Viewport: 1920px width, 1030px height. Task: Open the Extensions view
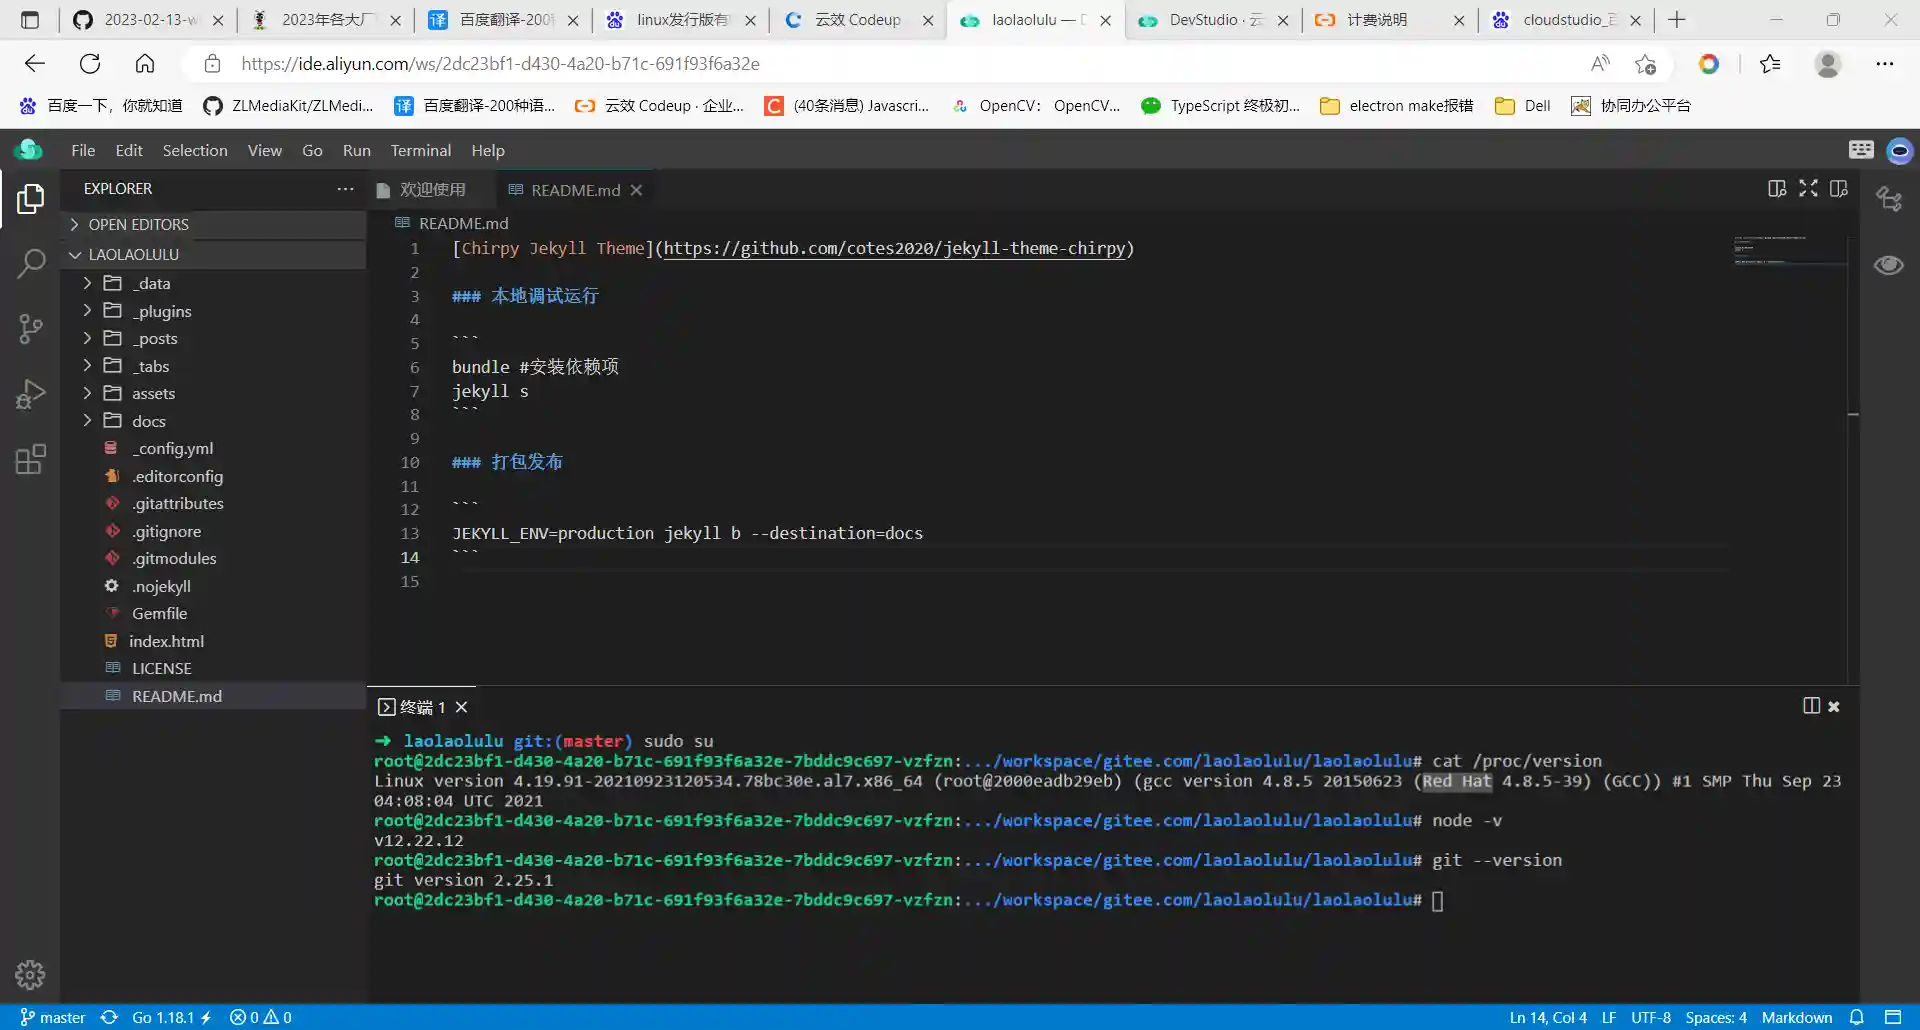click(31, 459)
